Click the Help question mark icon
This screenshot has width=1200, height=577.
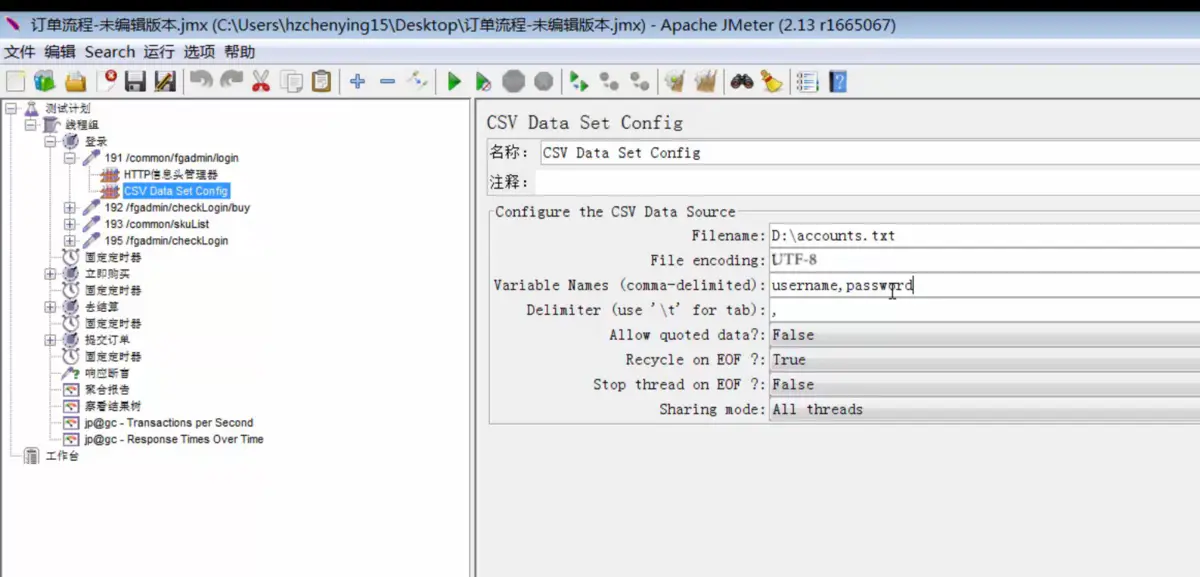pos(838,81)
